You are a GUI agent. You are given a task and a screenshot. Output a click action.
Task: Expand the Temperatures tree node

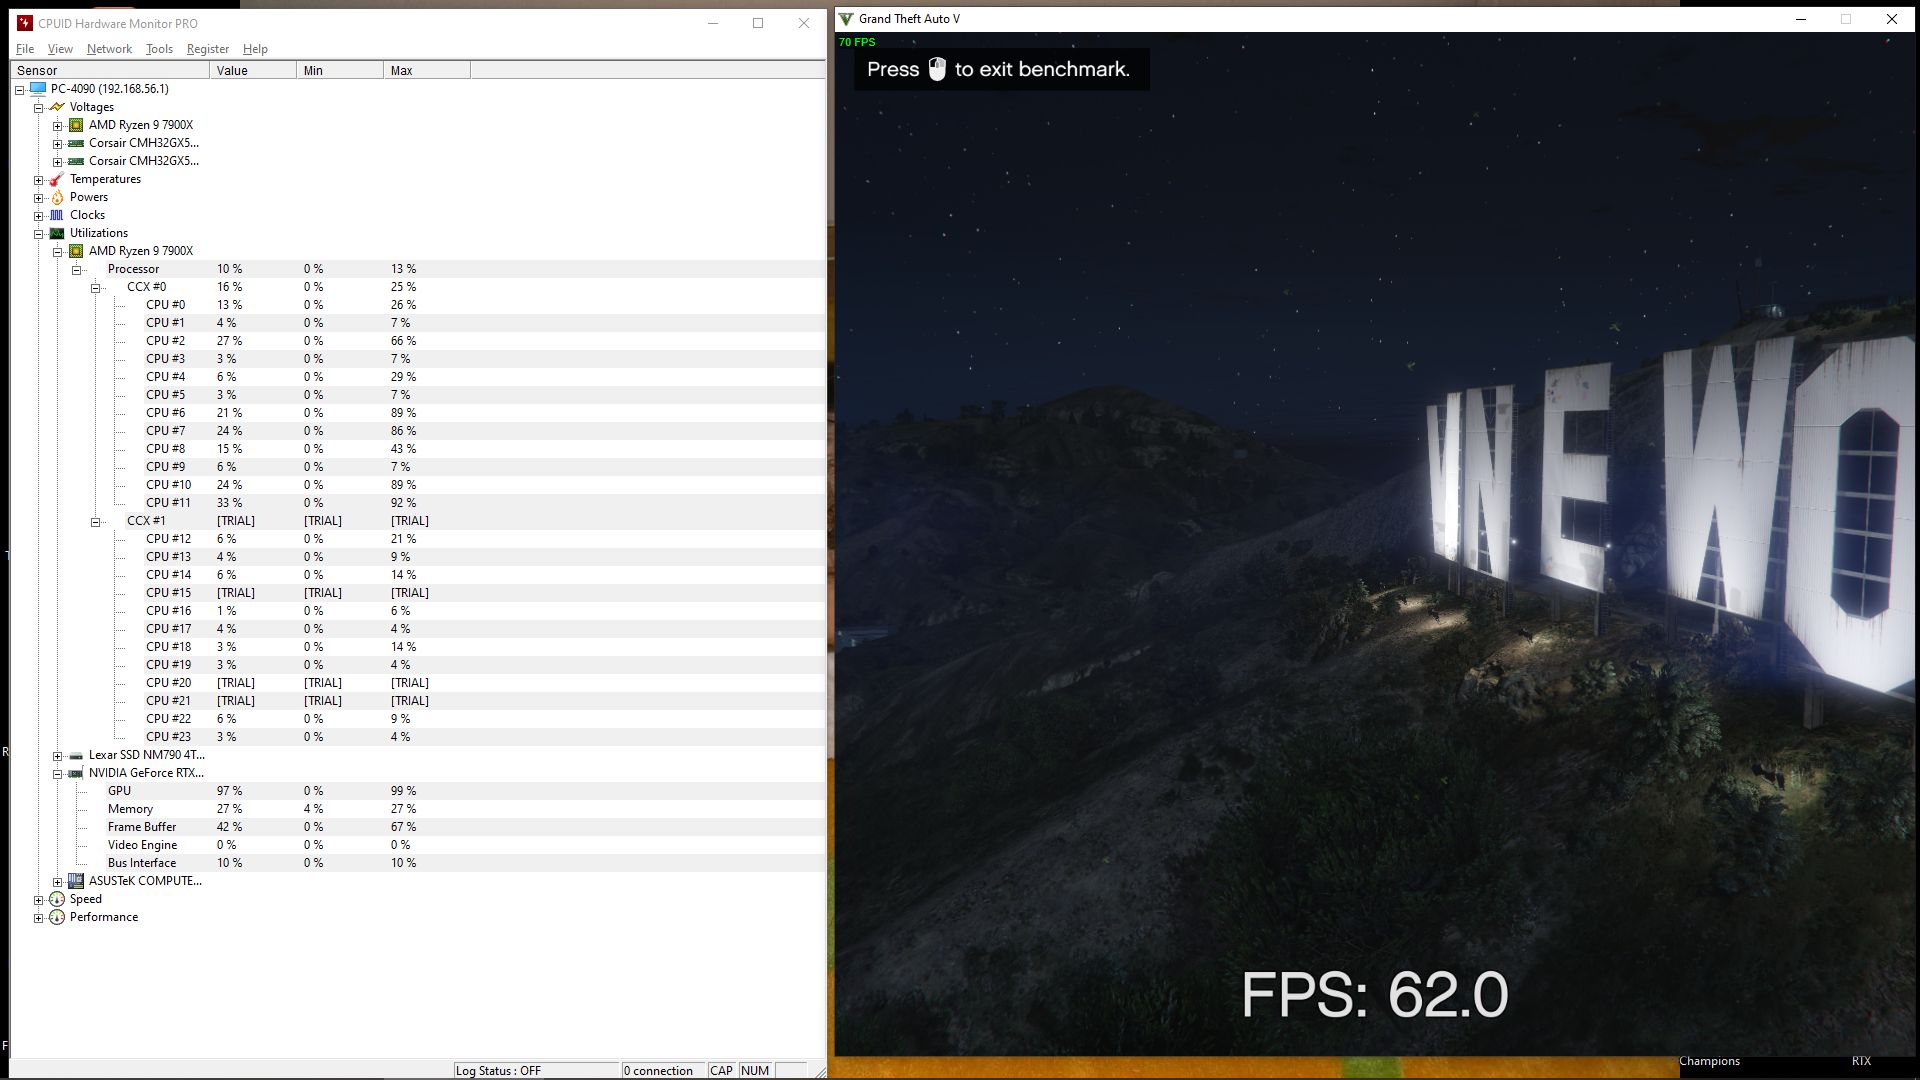(39, 180)
